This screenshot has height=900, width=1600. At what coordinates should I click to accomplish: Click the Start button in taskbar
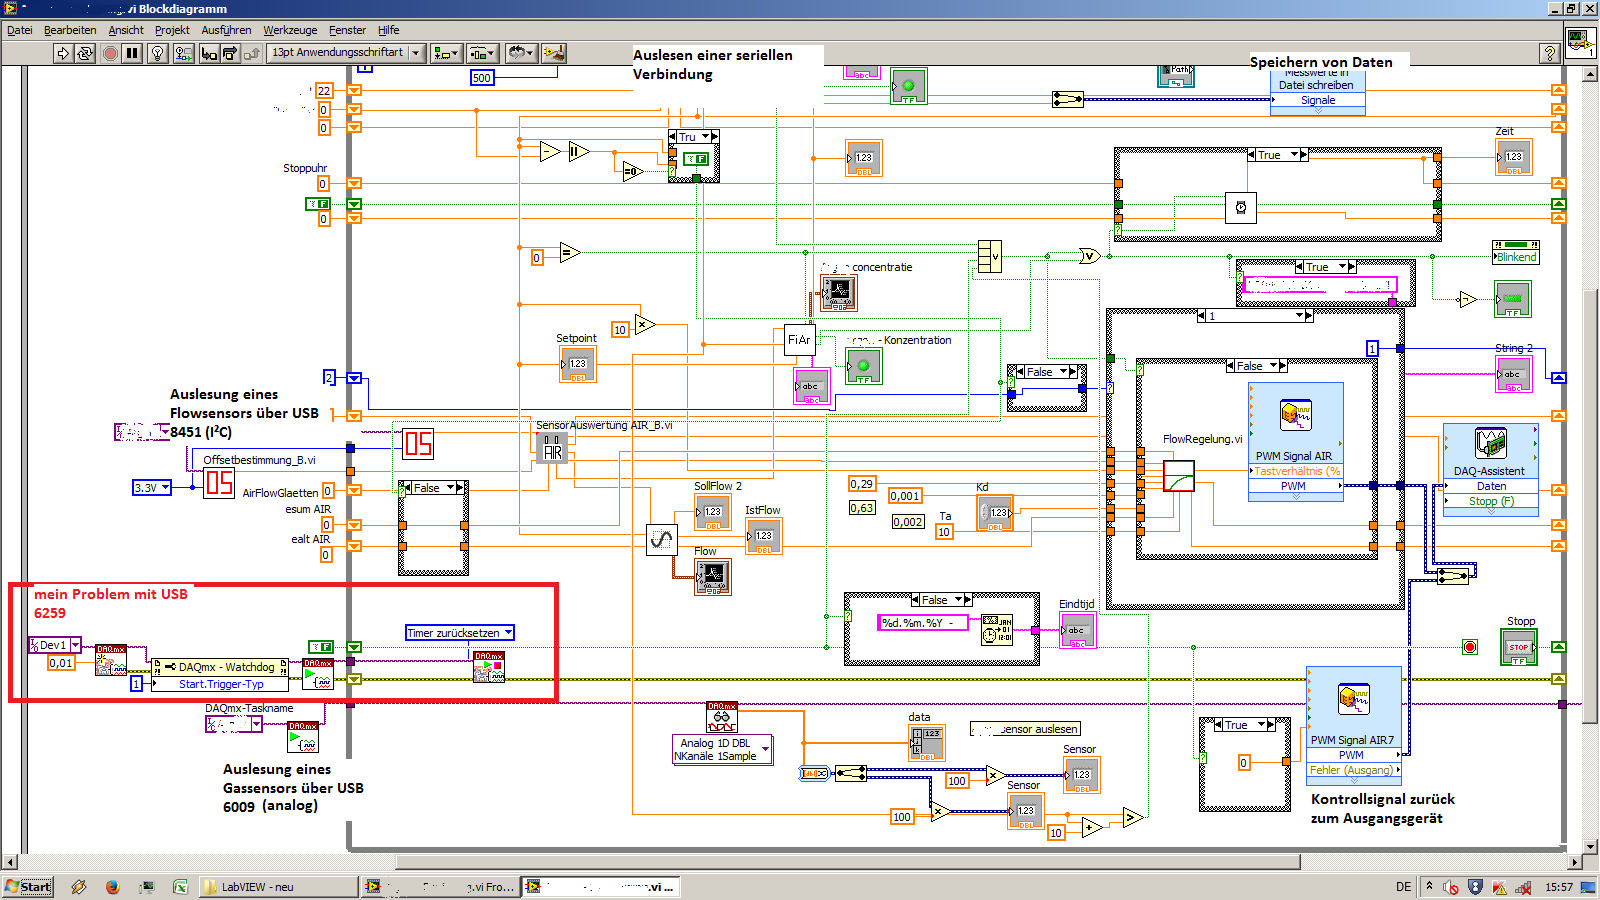pyautogui.click(x=28, y=886)
